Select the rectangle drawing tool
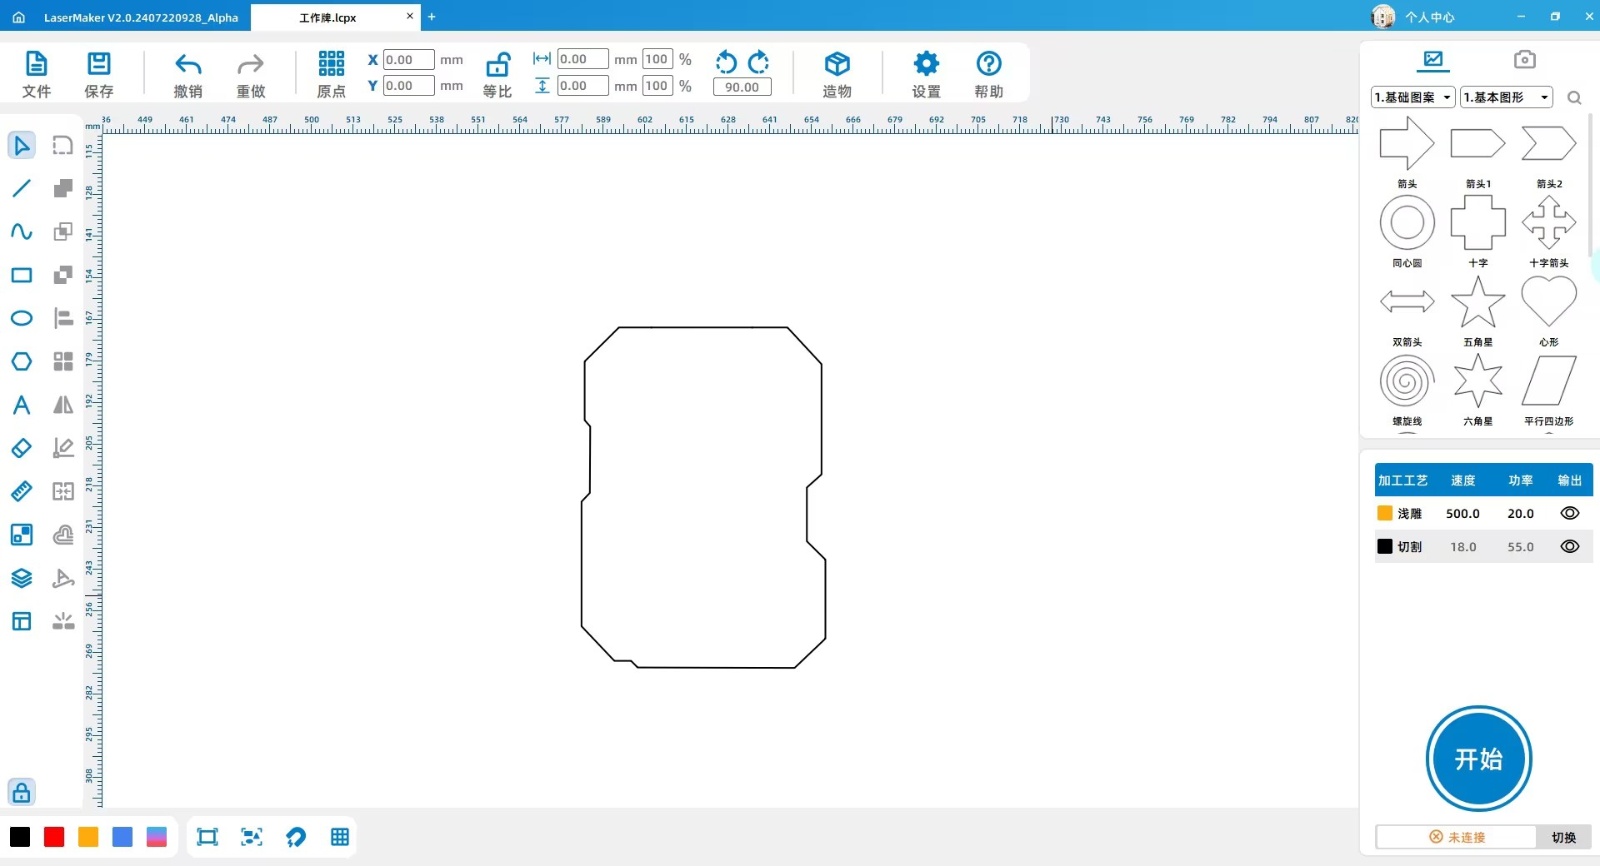The image size is (1600, 866). (x=21, y=275)
